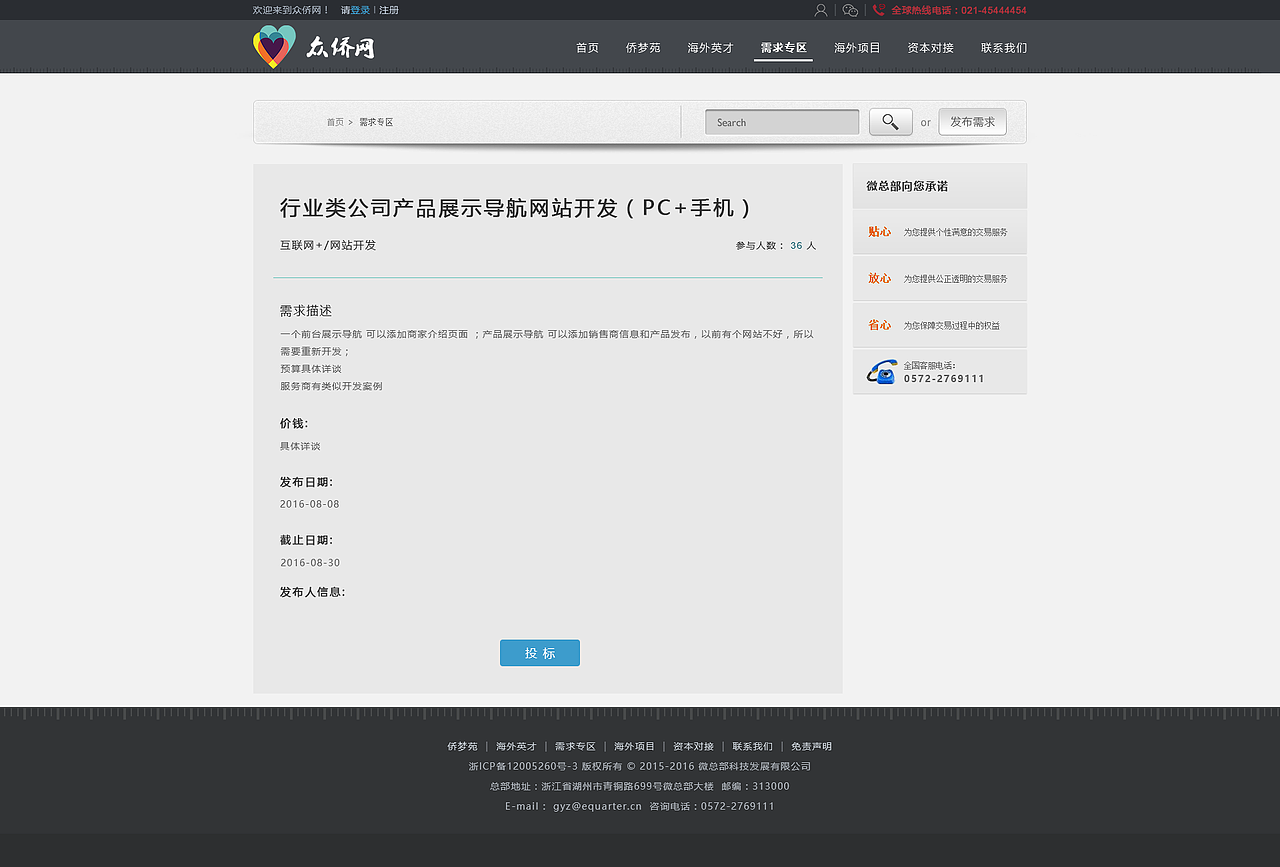Click the 省心 promise row
This screenshot has width=1280, height=867.
940,325
